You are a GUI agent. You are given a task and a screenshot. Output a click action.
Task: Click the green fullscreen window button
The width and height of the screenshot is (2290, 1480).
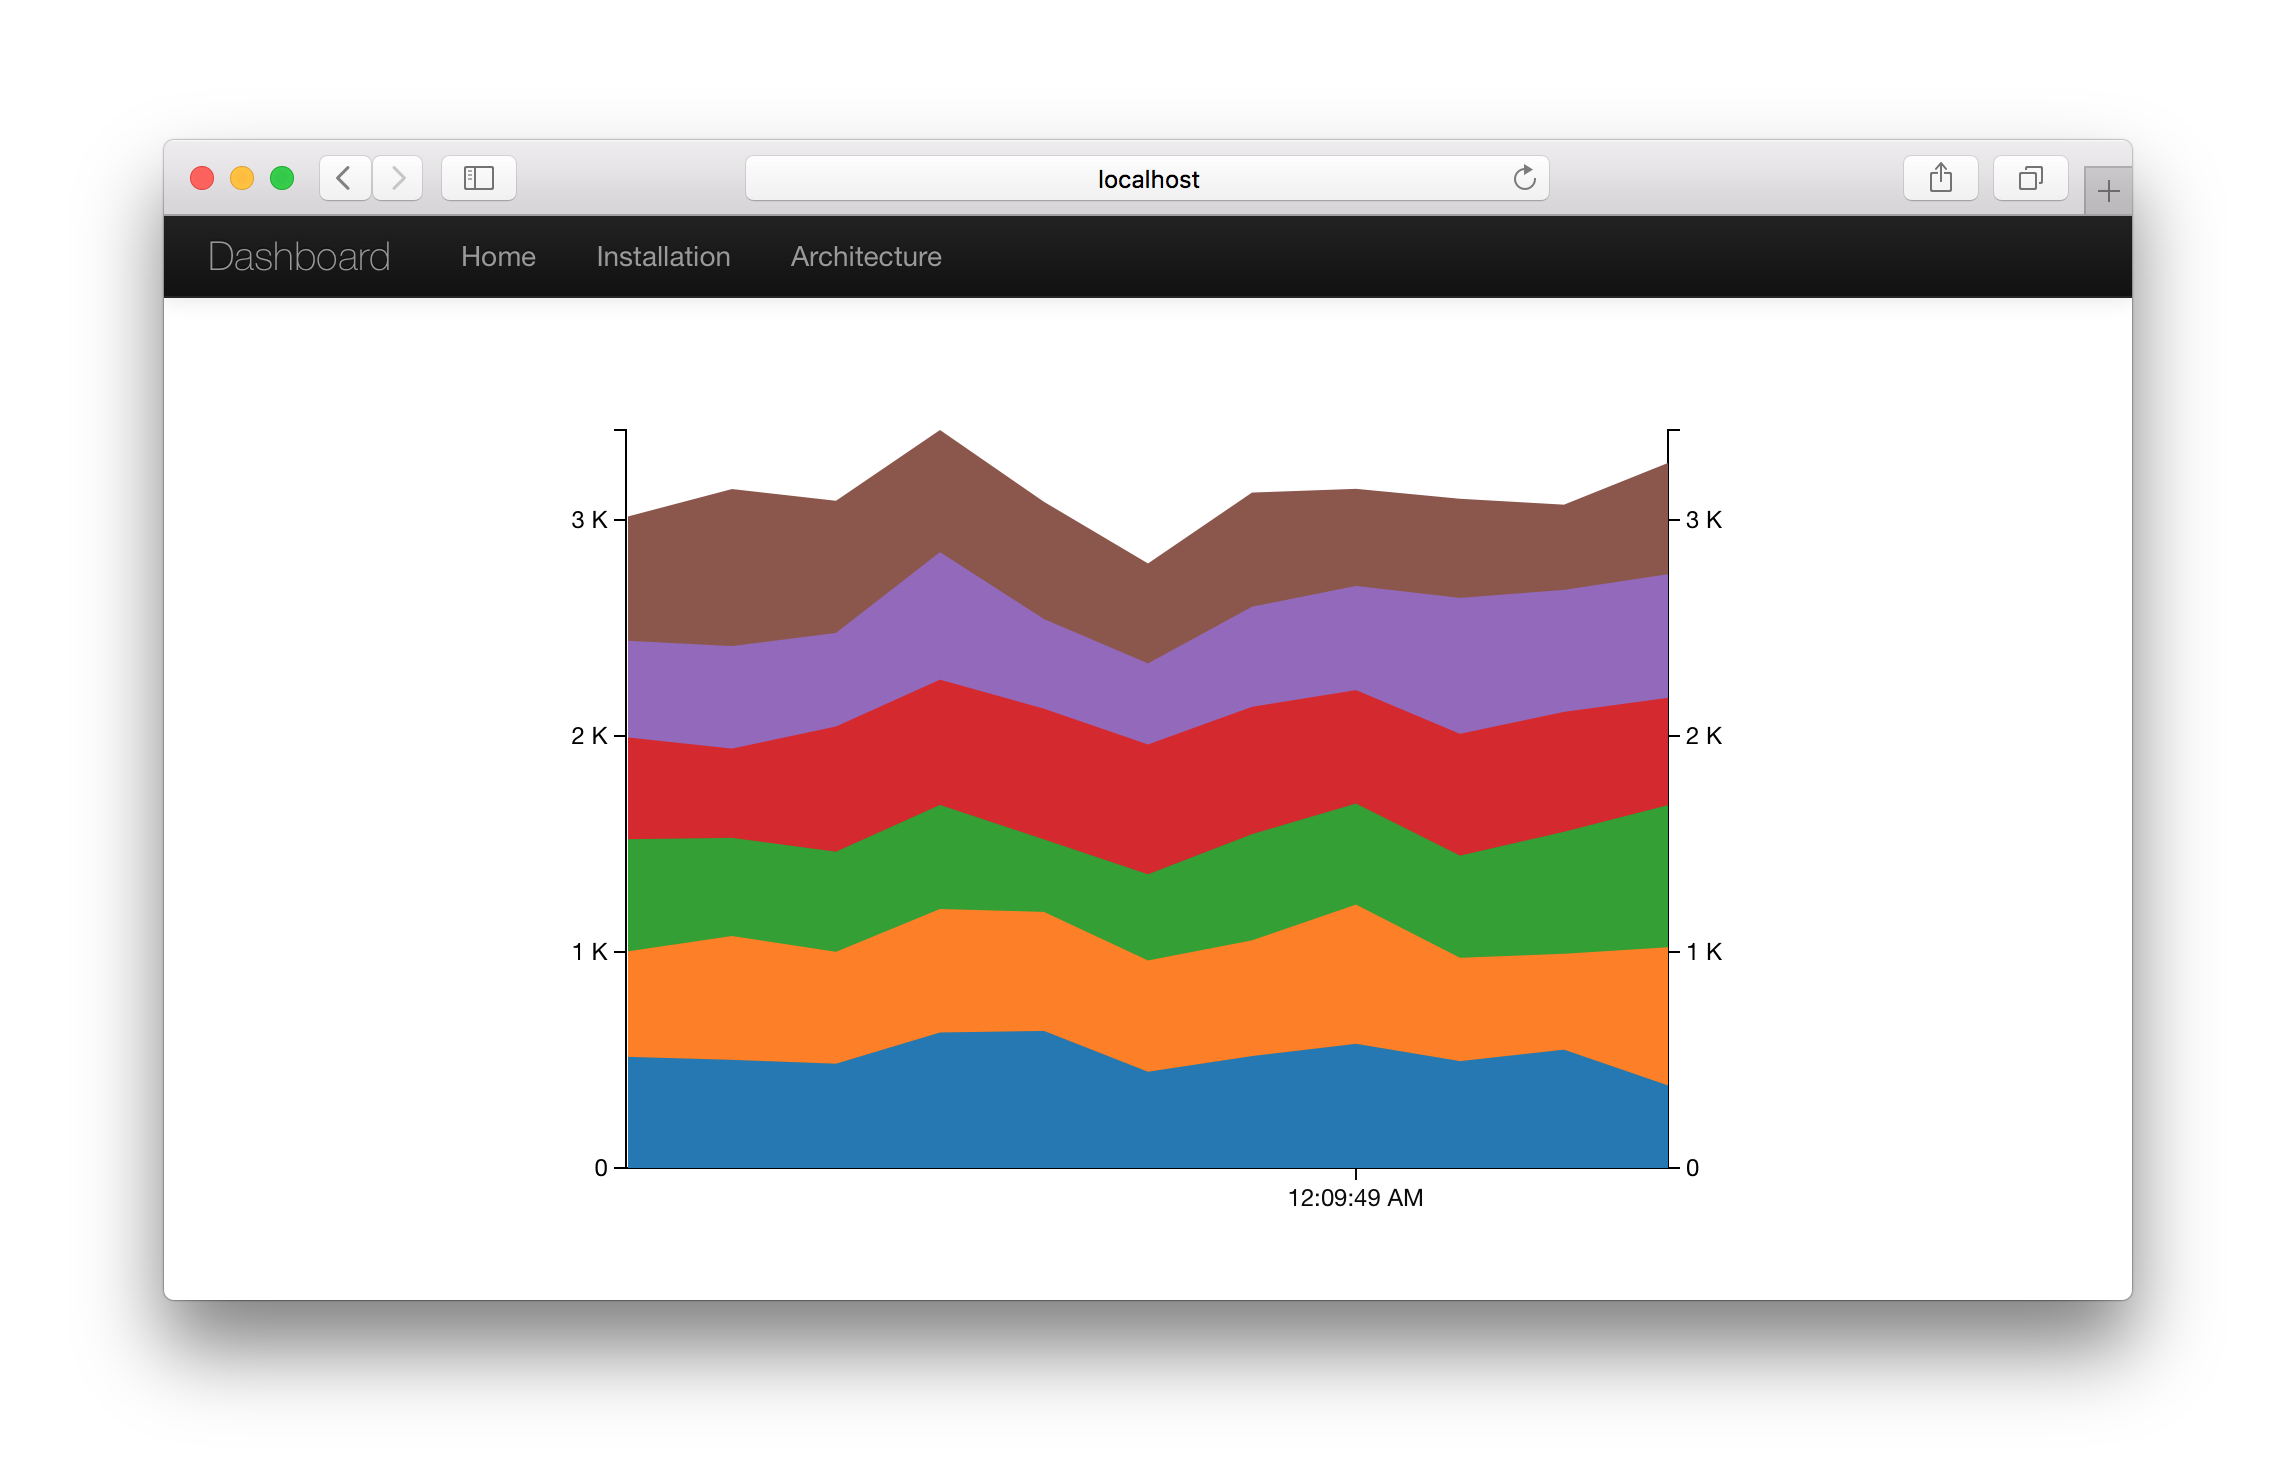tap(282, 178)
